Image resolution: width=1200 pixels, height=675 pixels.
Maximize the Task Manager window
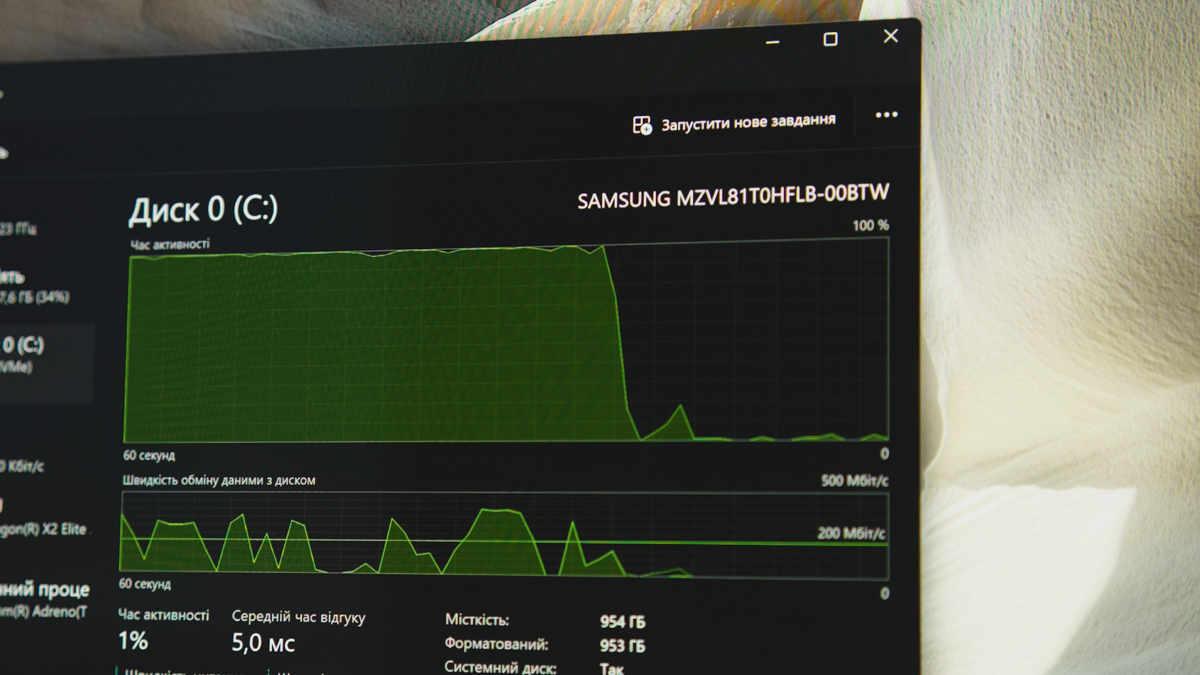(830, 39)
